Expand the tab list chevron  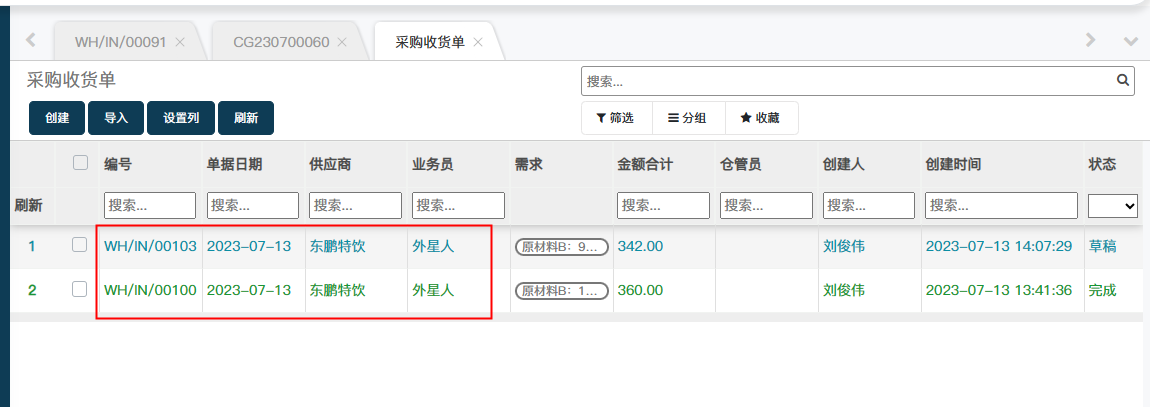point(1131,41)
